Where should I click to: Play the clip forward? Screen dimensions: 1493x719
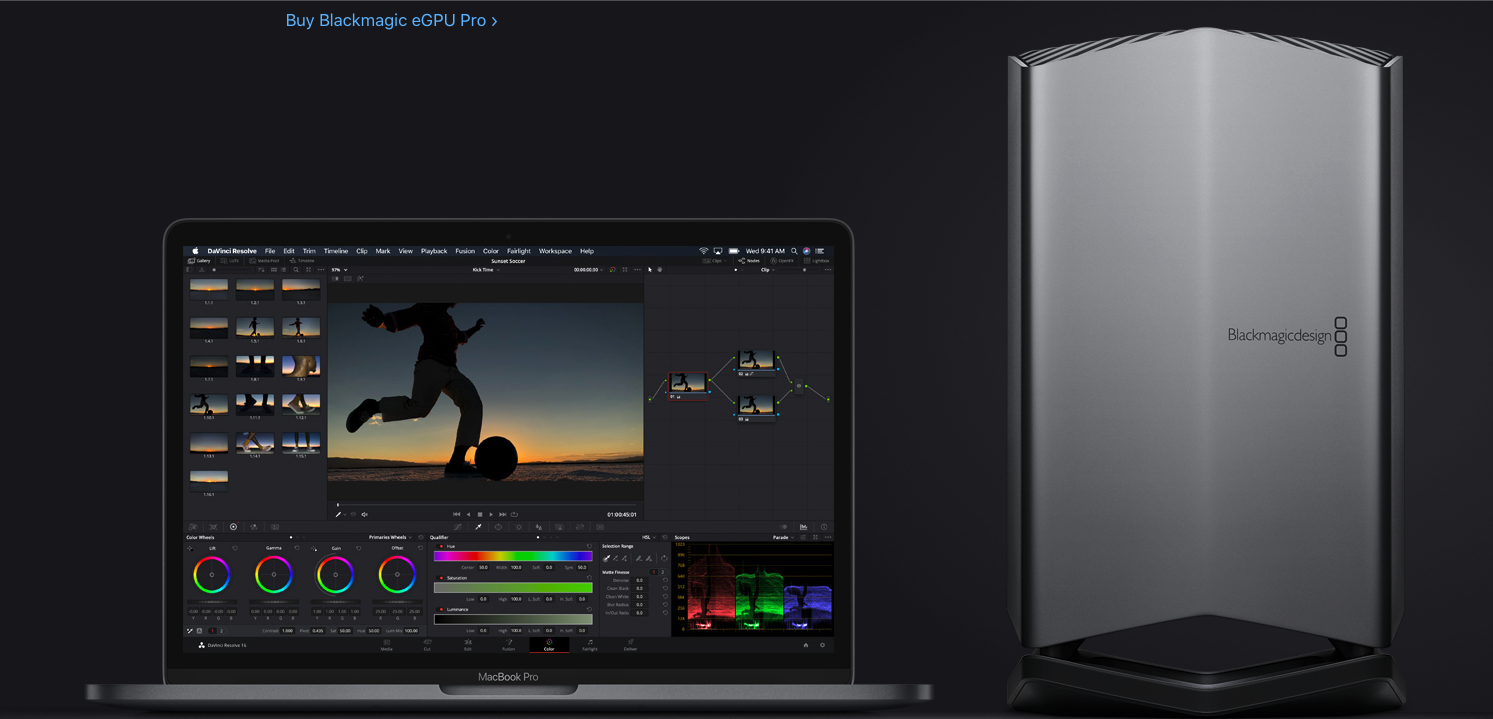[491, 514]
